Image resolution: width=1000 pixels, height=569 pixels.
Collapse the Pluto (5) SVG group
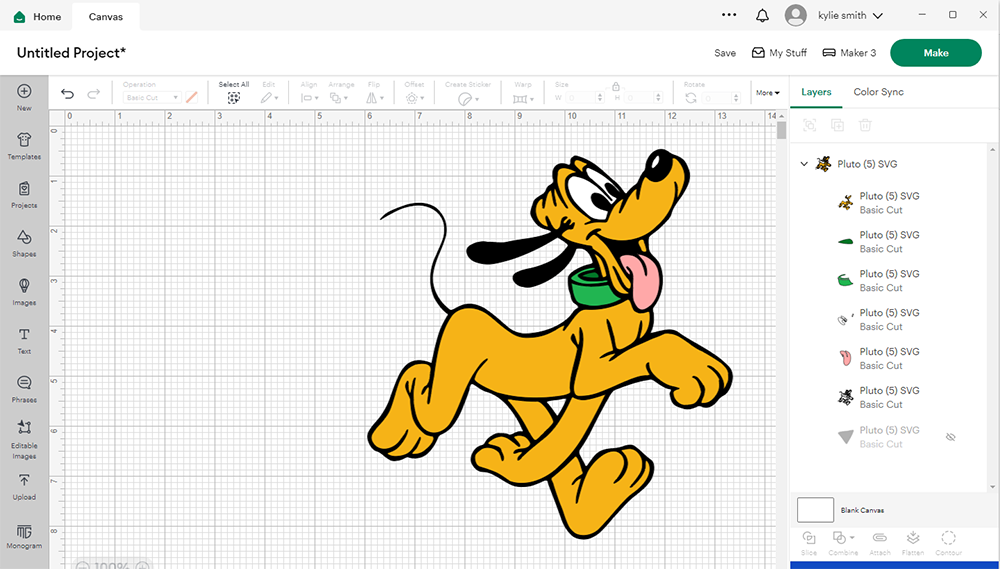click(x=804, y=164)
